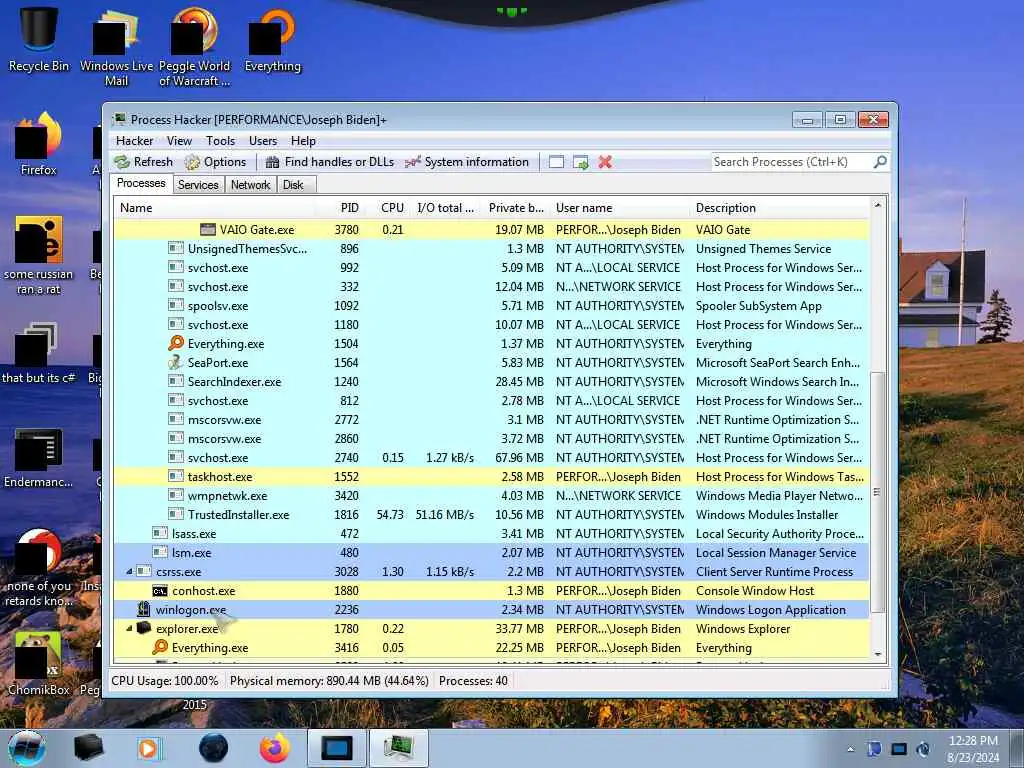Click the process list scroll down arrow
The width and height of the screenshot is (1024, 768).
878,654
